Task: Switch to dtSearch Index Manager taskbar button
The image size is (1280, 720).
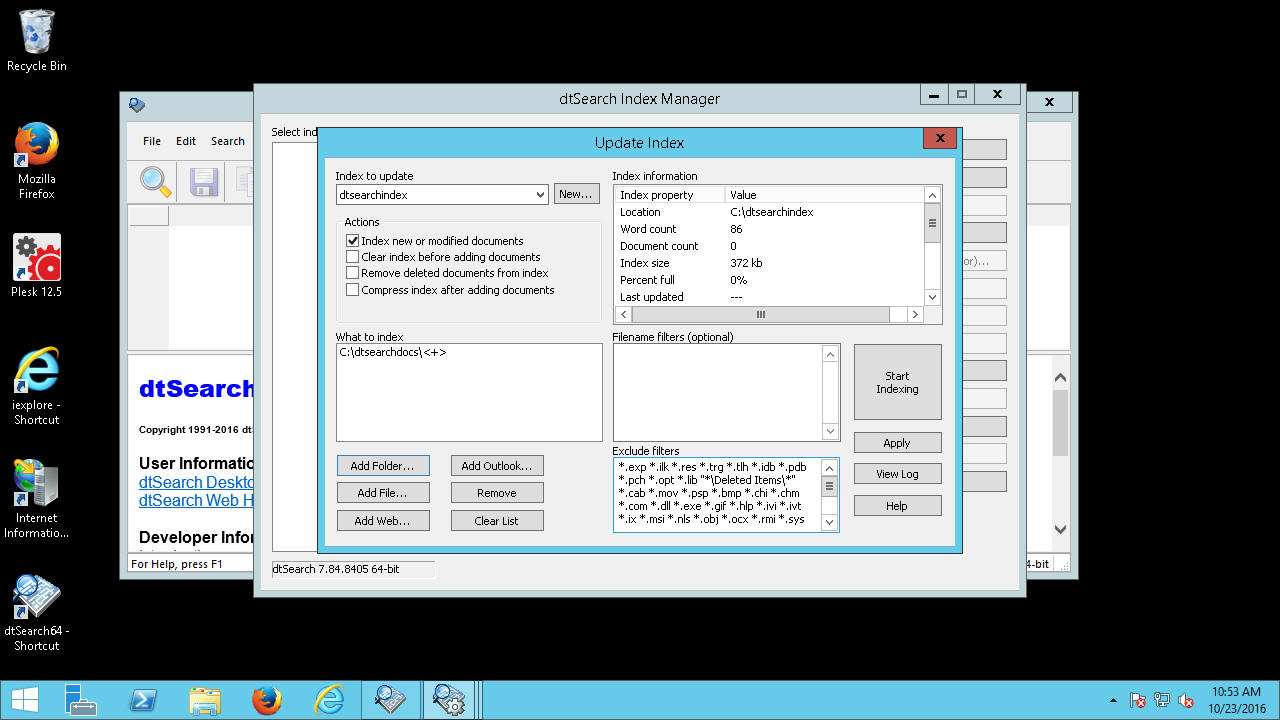Action: [x=449, y=700]
